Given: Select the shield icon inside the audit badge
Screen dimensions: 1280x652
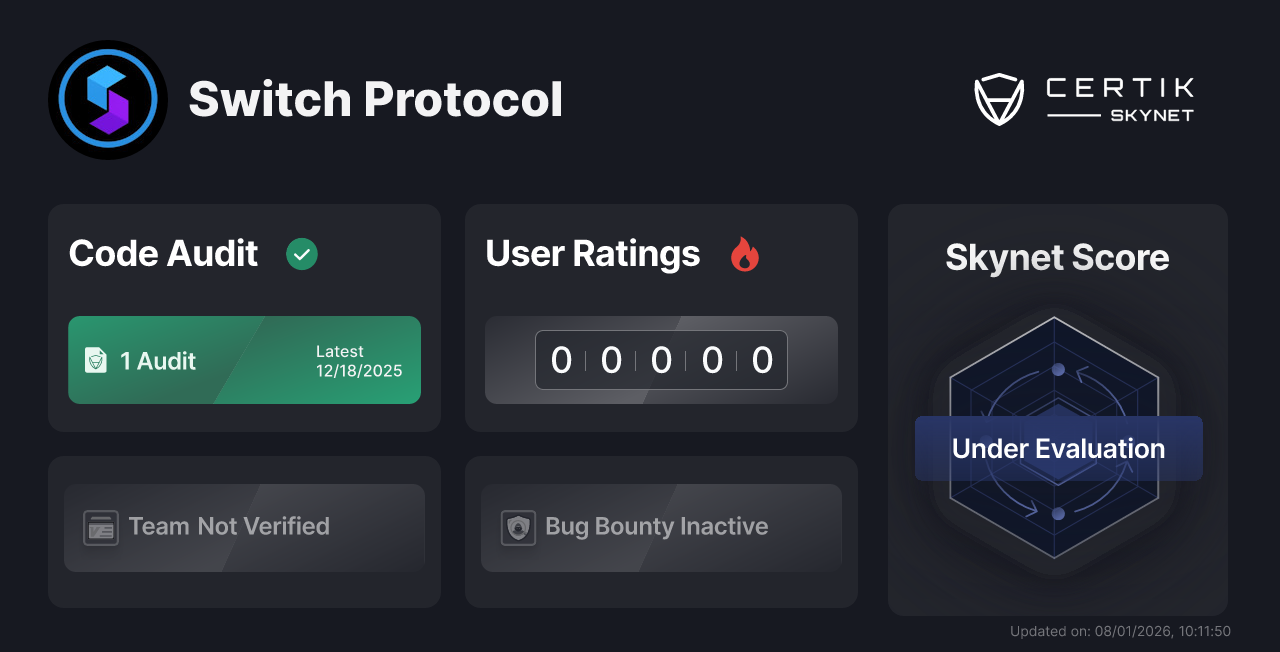Looking at the screenshot, I should [96, 360].
